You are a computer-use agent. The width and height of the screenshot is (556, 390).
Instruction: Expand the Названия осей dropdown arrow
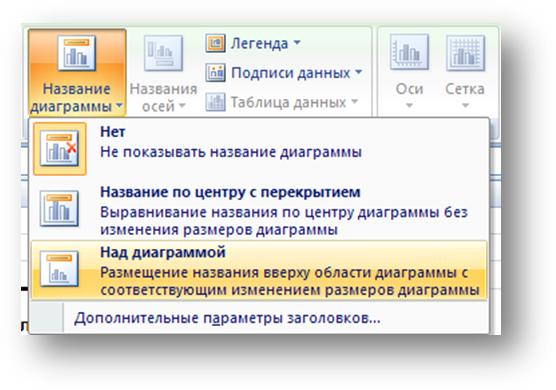pos(182,106)
